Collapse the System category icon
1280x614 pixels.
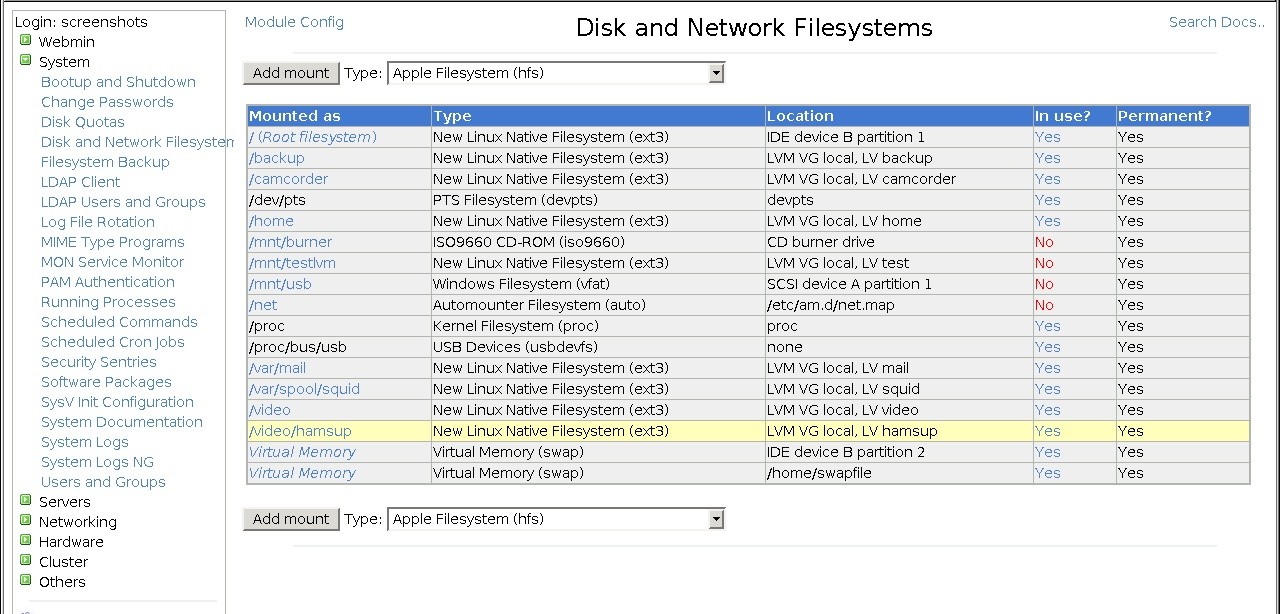[26, 61]
